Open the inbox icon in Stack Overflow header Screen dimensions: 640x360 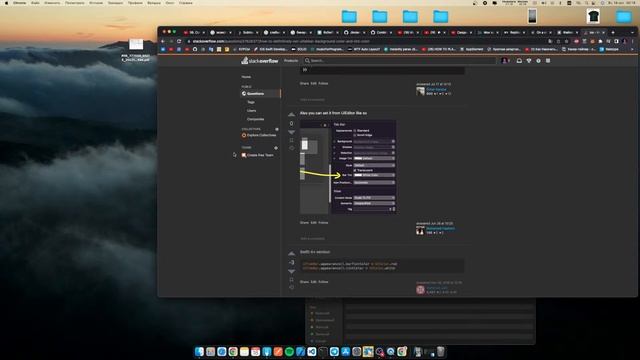pyautogui.click(x=519, y=60)
